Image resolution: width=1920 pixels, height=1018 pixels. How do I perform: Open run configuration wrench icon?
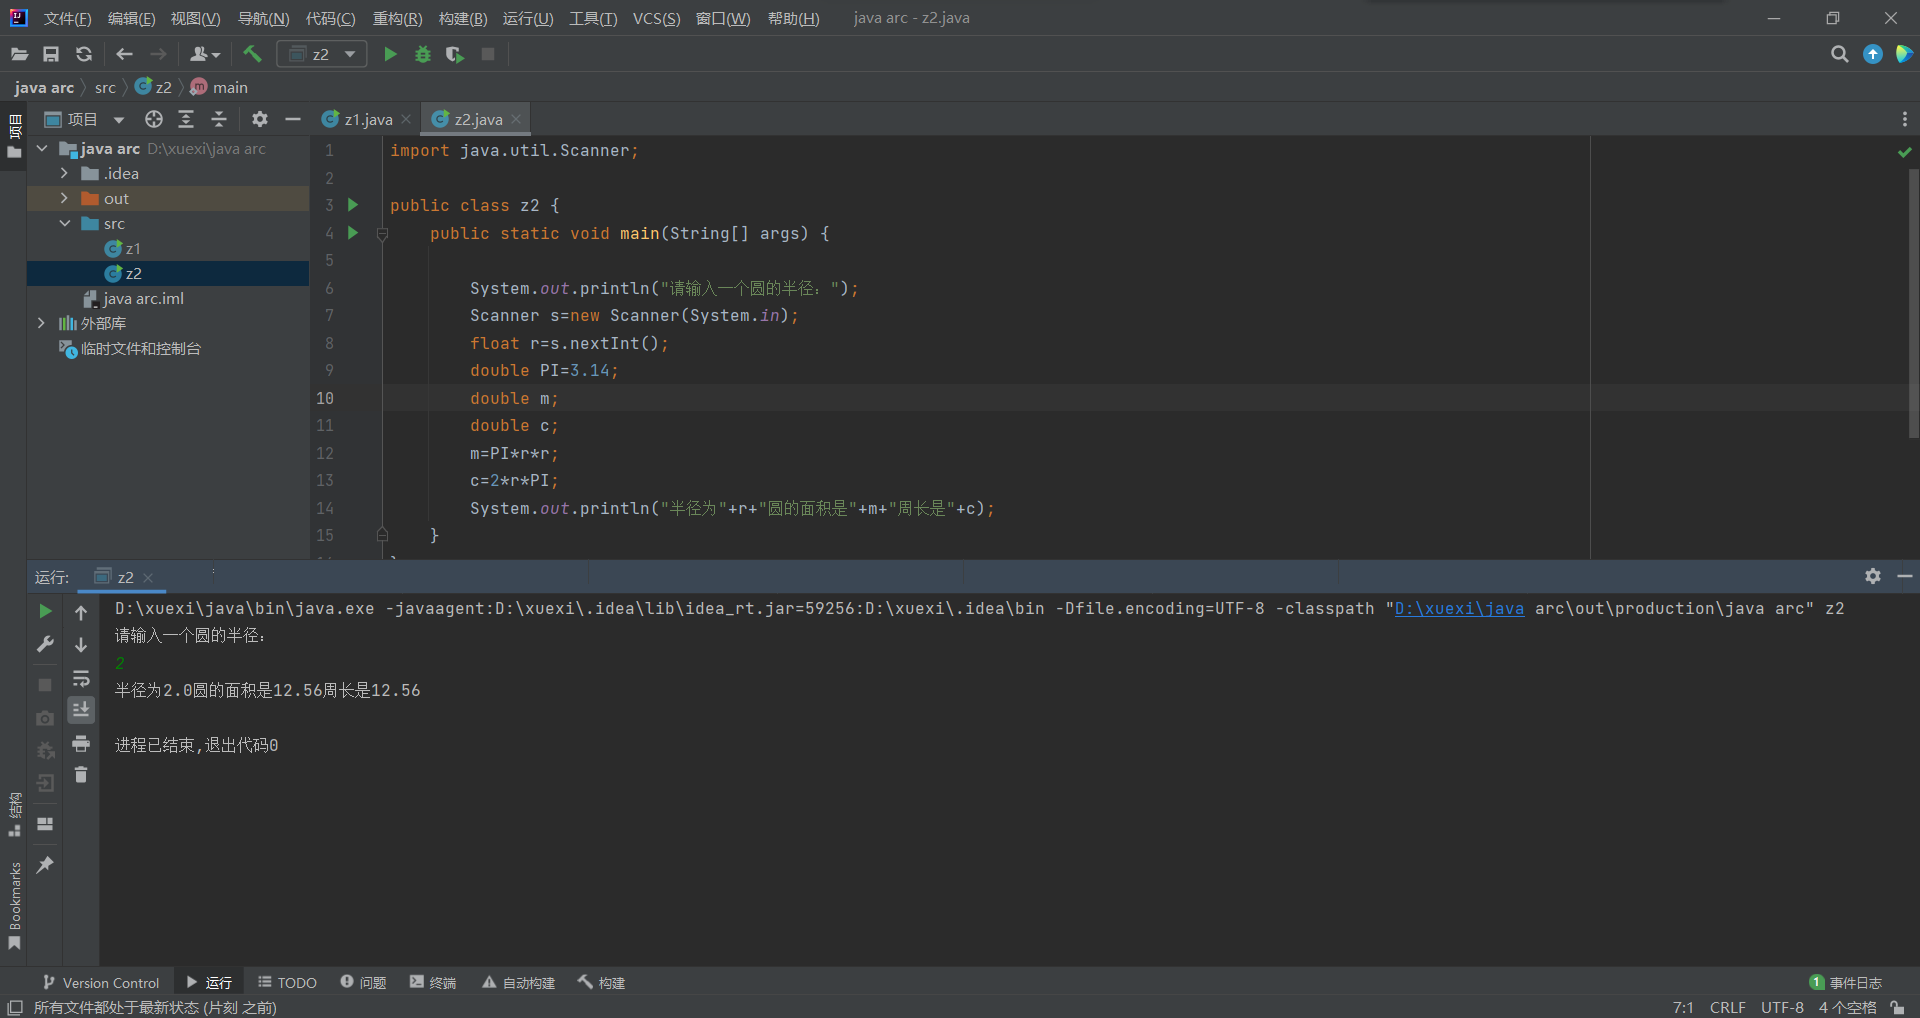coord(45,645)
